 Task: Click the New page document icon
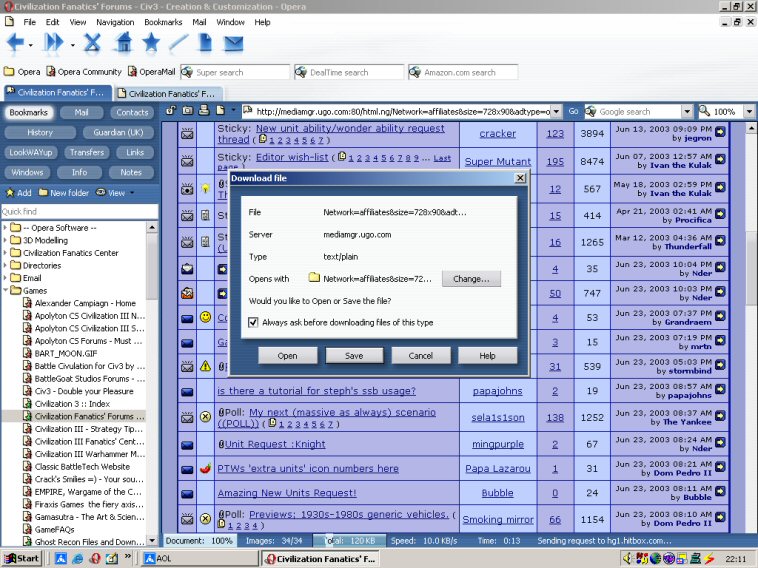pyautogui.click(x=205, y=43)
